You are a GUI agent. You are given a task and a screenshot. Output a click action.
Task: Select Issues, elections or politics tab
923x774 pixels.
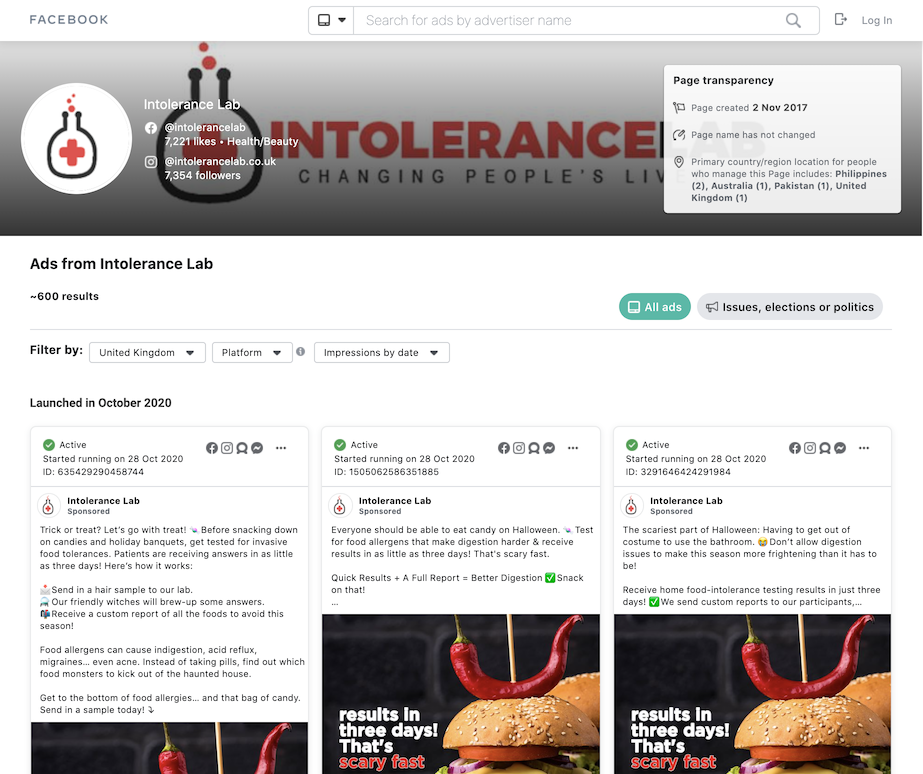click(x=789, y=307)
